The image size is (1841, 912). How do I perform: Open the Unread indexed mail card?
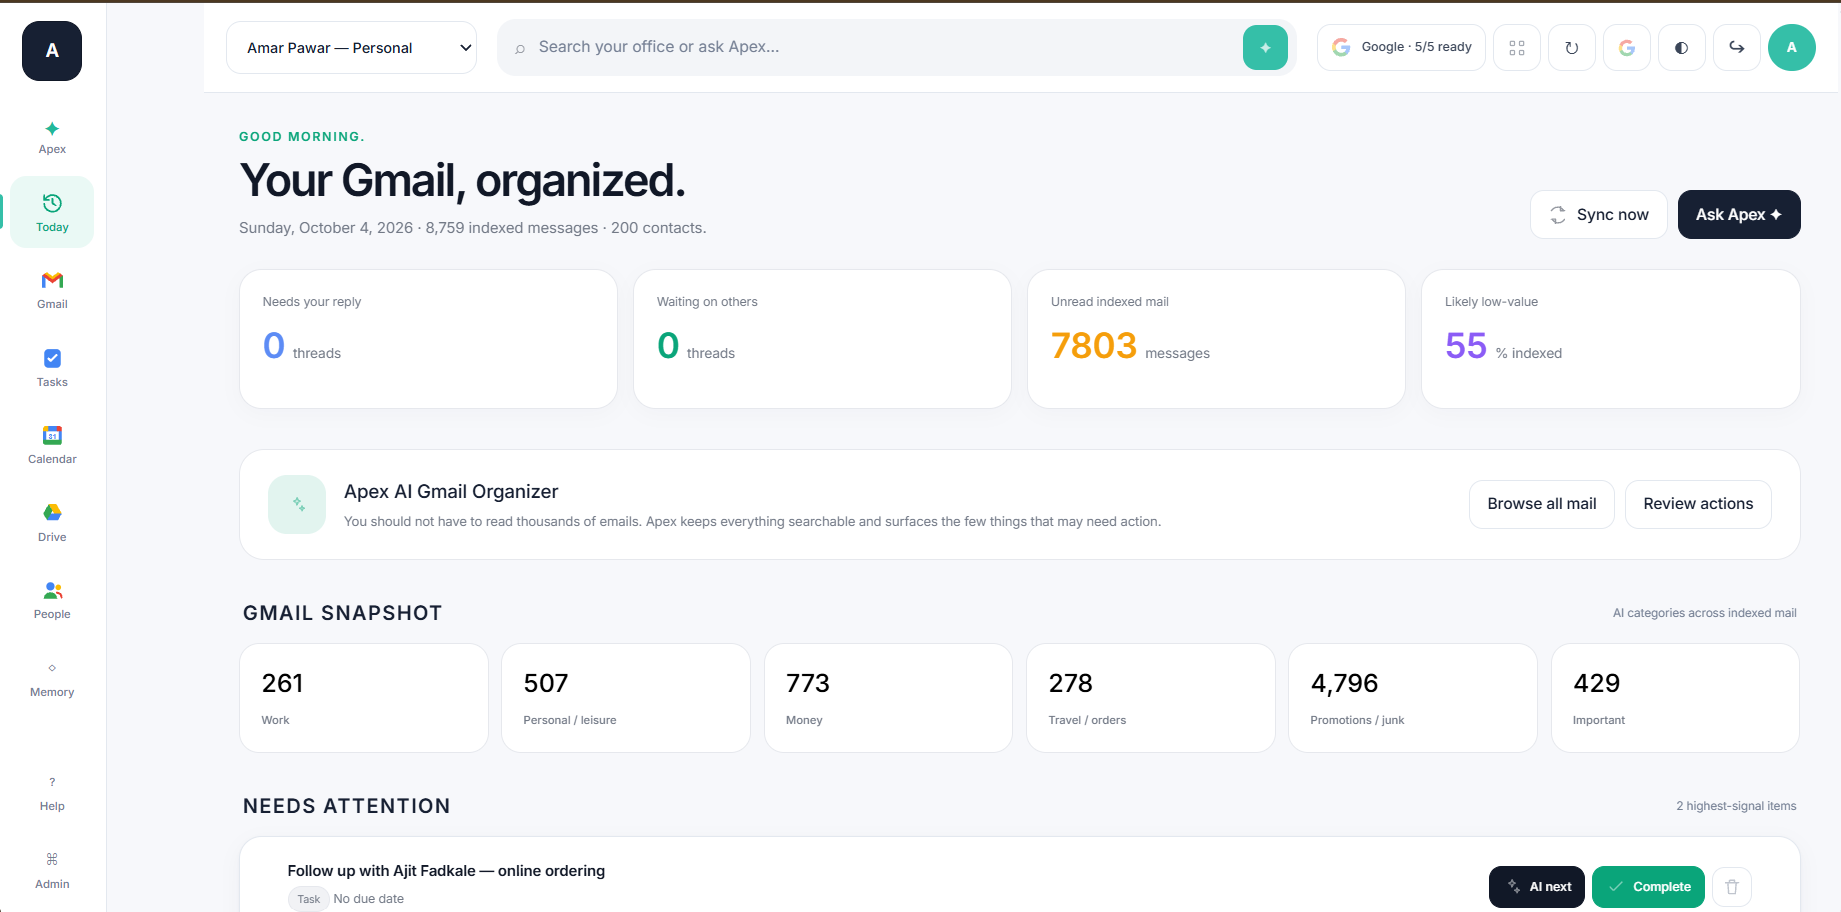pyautogui.click(x=1216, y=339)
